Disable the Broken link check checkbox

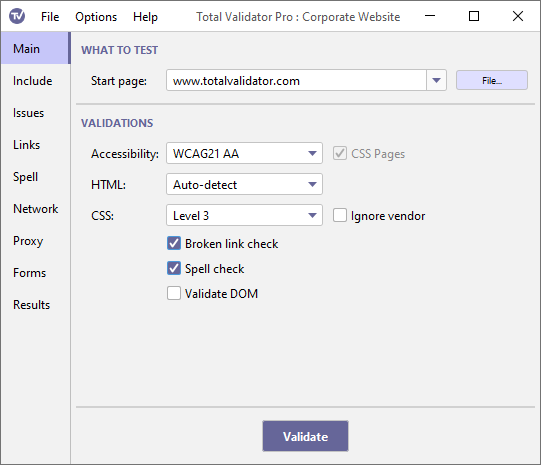[x=174, y=244]
